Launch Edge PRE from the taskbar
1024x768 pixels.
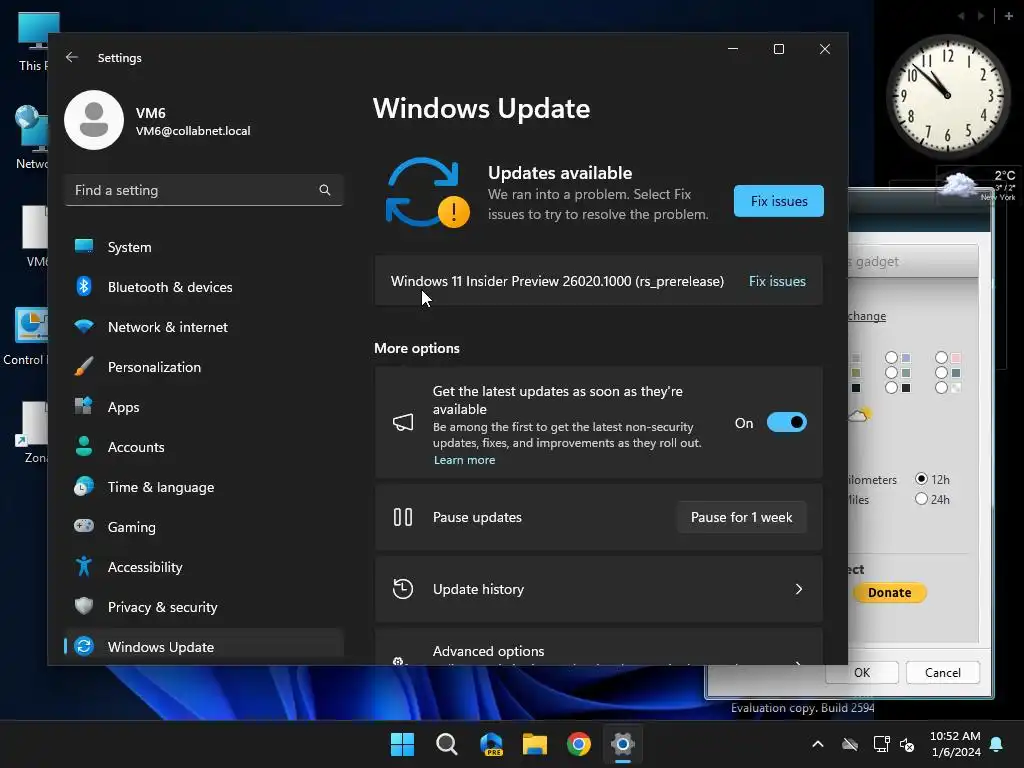[491, 744]
